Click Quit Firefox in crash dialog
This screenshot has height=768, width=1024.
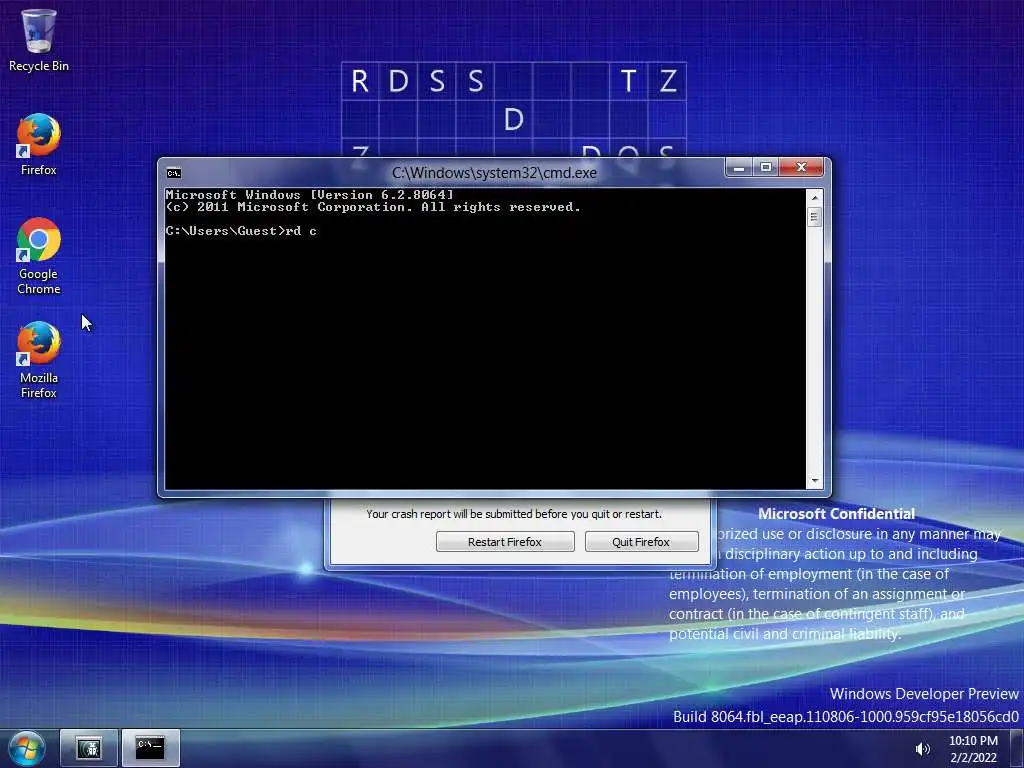pos(641,541)
